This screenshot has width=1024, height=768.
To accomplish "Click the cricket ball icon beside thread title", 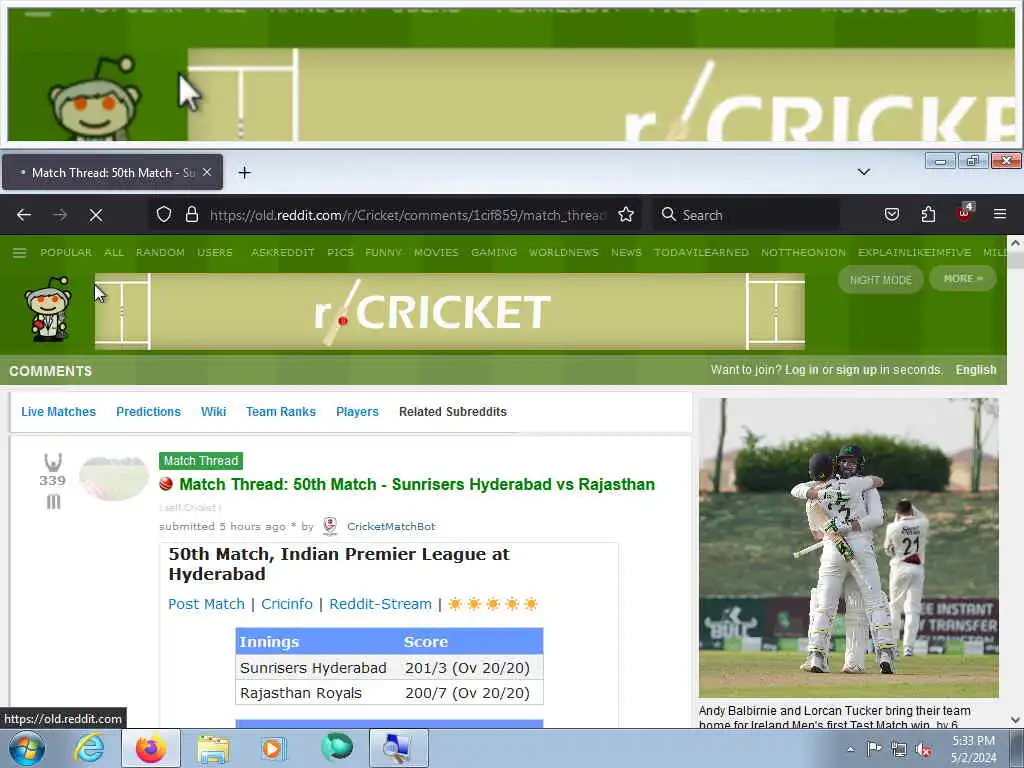I will tap(166, 484).
